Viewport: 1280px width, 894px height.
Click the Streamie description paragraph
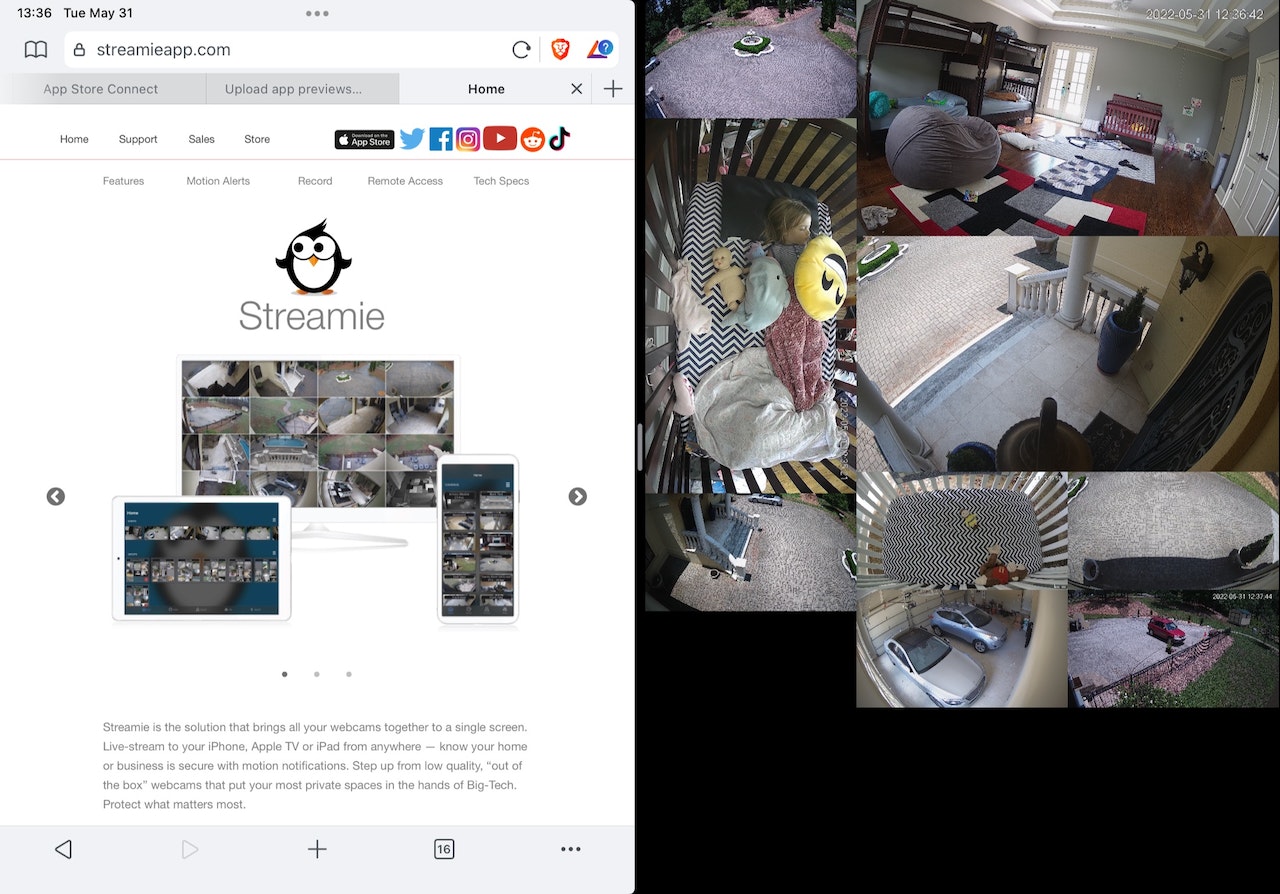(x=315, y=766)
